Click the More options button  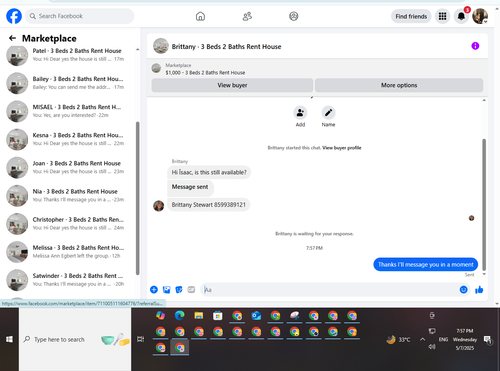tap(399, 85)
